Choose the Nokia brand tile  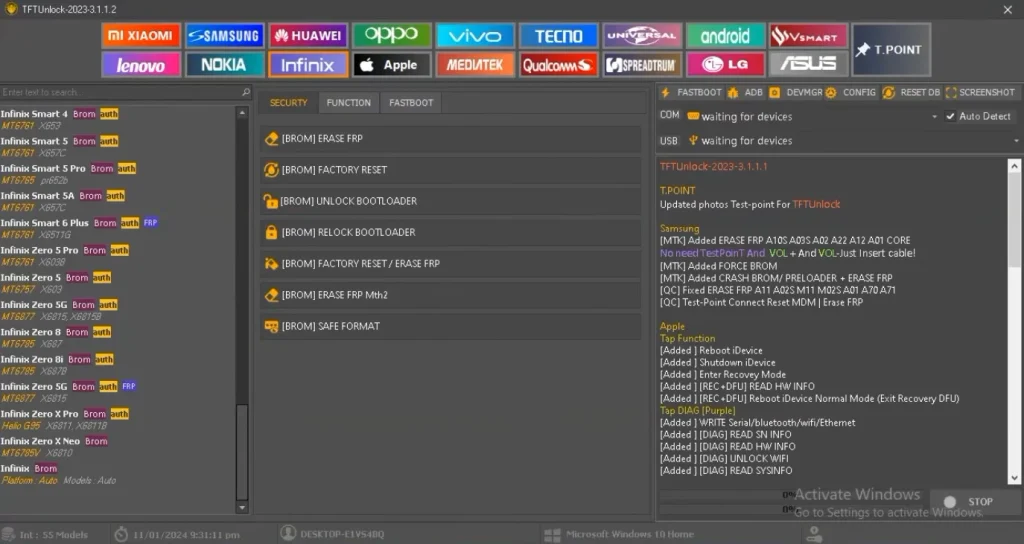[224, 65]
